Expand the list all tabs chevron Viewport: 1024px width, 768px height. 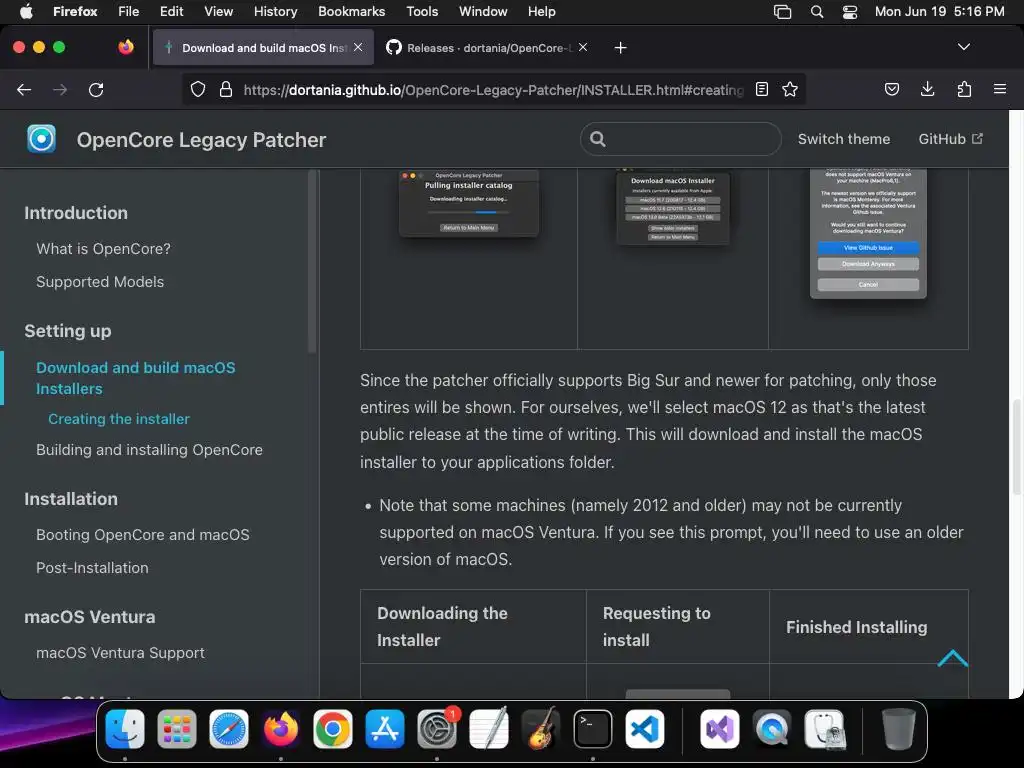coord(963,47)
